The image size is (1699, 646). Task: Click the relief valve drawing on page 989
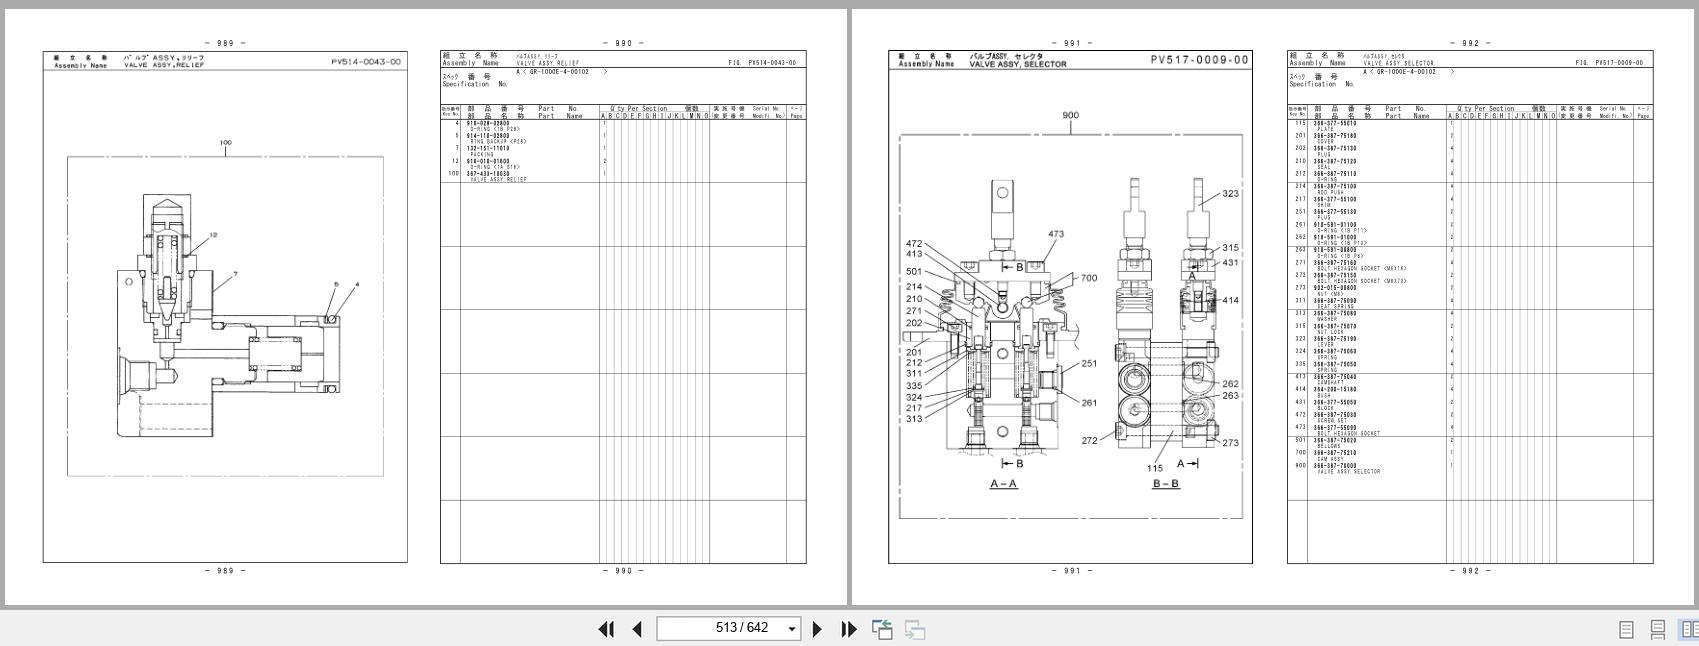(x=228, y=316)
